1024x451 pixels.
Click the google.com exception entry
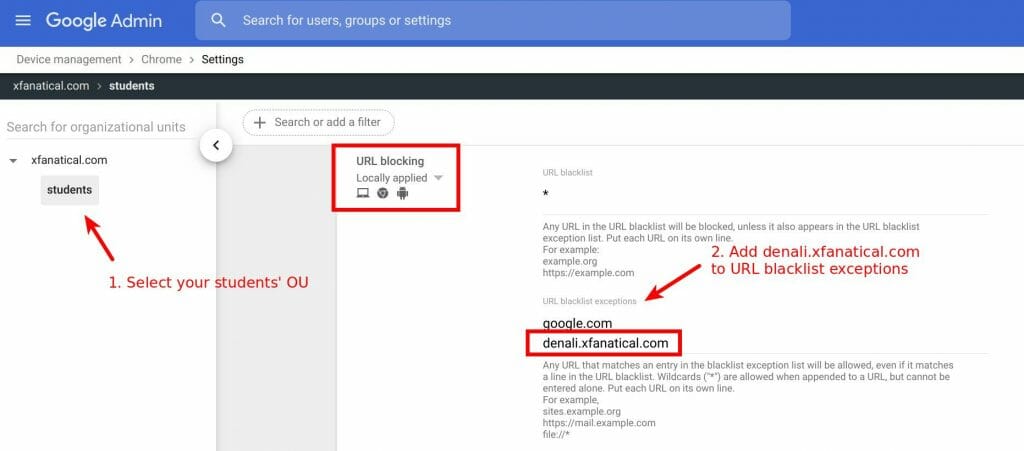click(x=577, y=323)
